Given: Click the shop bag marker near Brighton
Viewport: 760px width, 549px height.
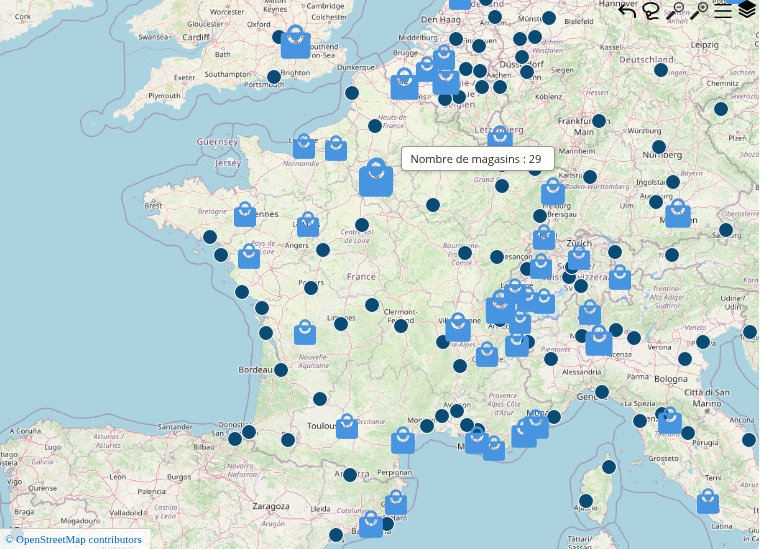Looking at the screenshot, I should pos(295,43).
